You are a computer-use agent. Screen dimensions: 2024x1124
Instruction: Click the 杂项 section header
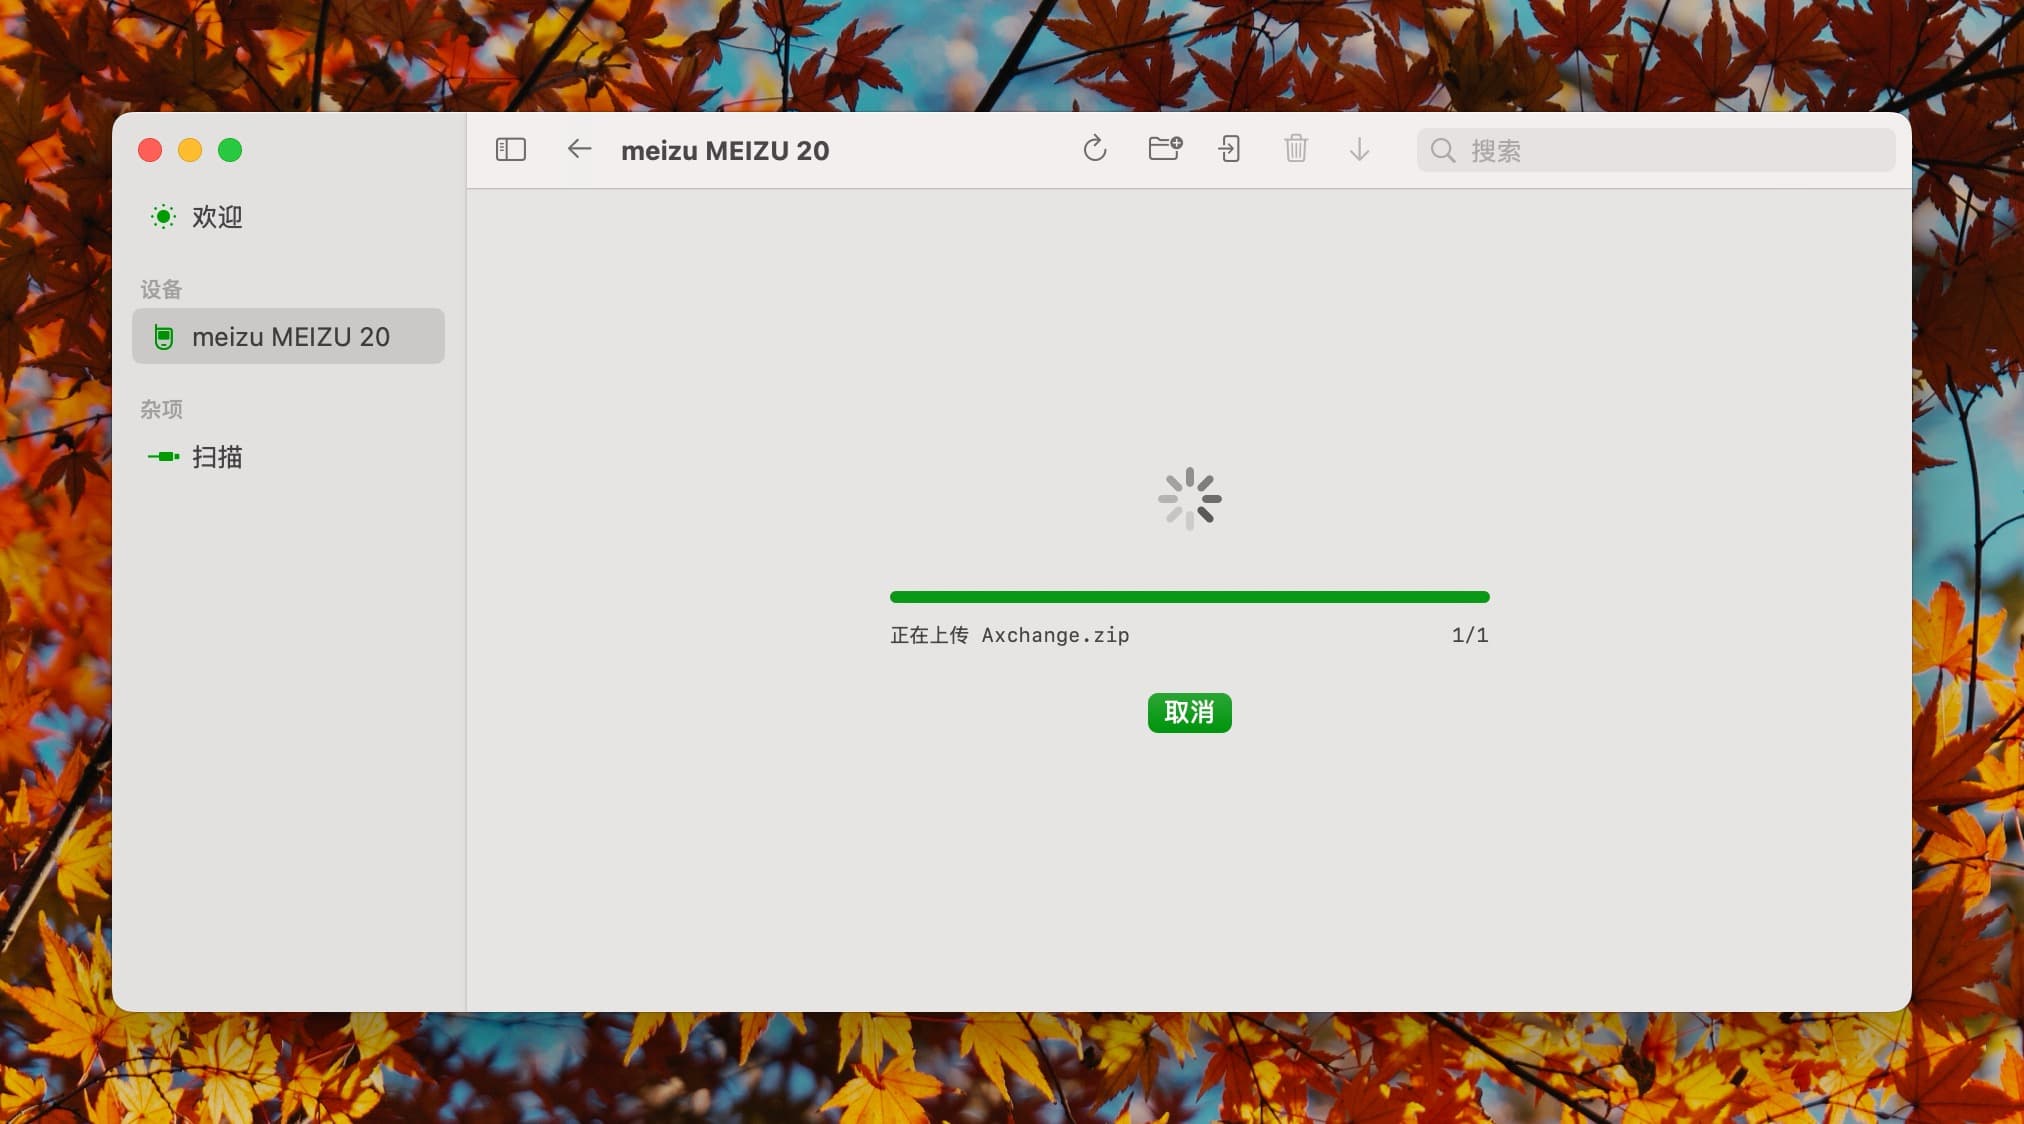[x=161, y=409]
